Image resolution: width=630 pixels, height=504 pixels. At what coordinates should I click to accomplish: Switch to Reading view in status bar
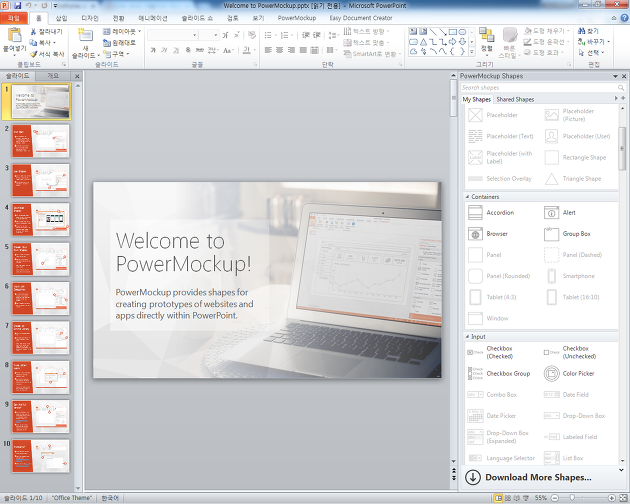coord(516,498)
